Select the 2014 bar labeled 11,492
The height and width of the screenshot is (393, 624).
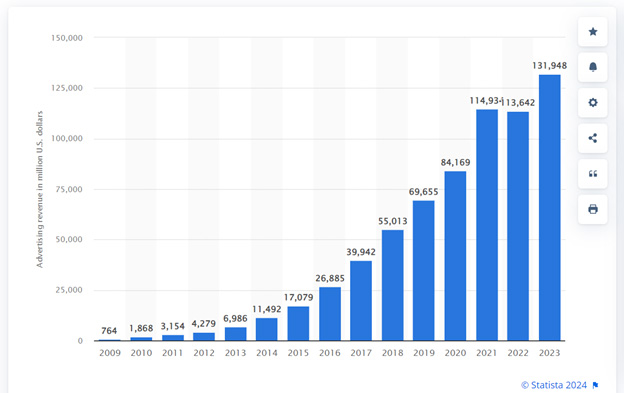(267, 329)
